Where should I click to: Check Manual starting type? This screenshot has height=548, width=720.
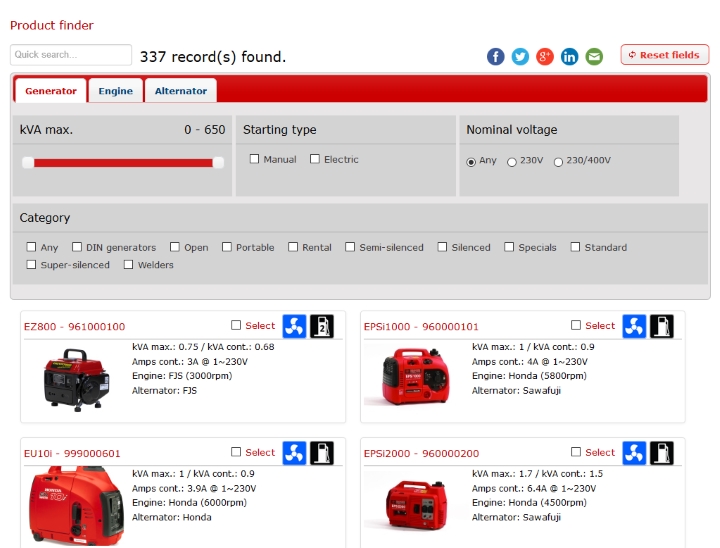pos(254,159)
